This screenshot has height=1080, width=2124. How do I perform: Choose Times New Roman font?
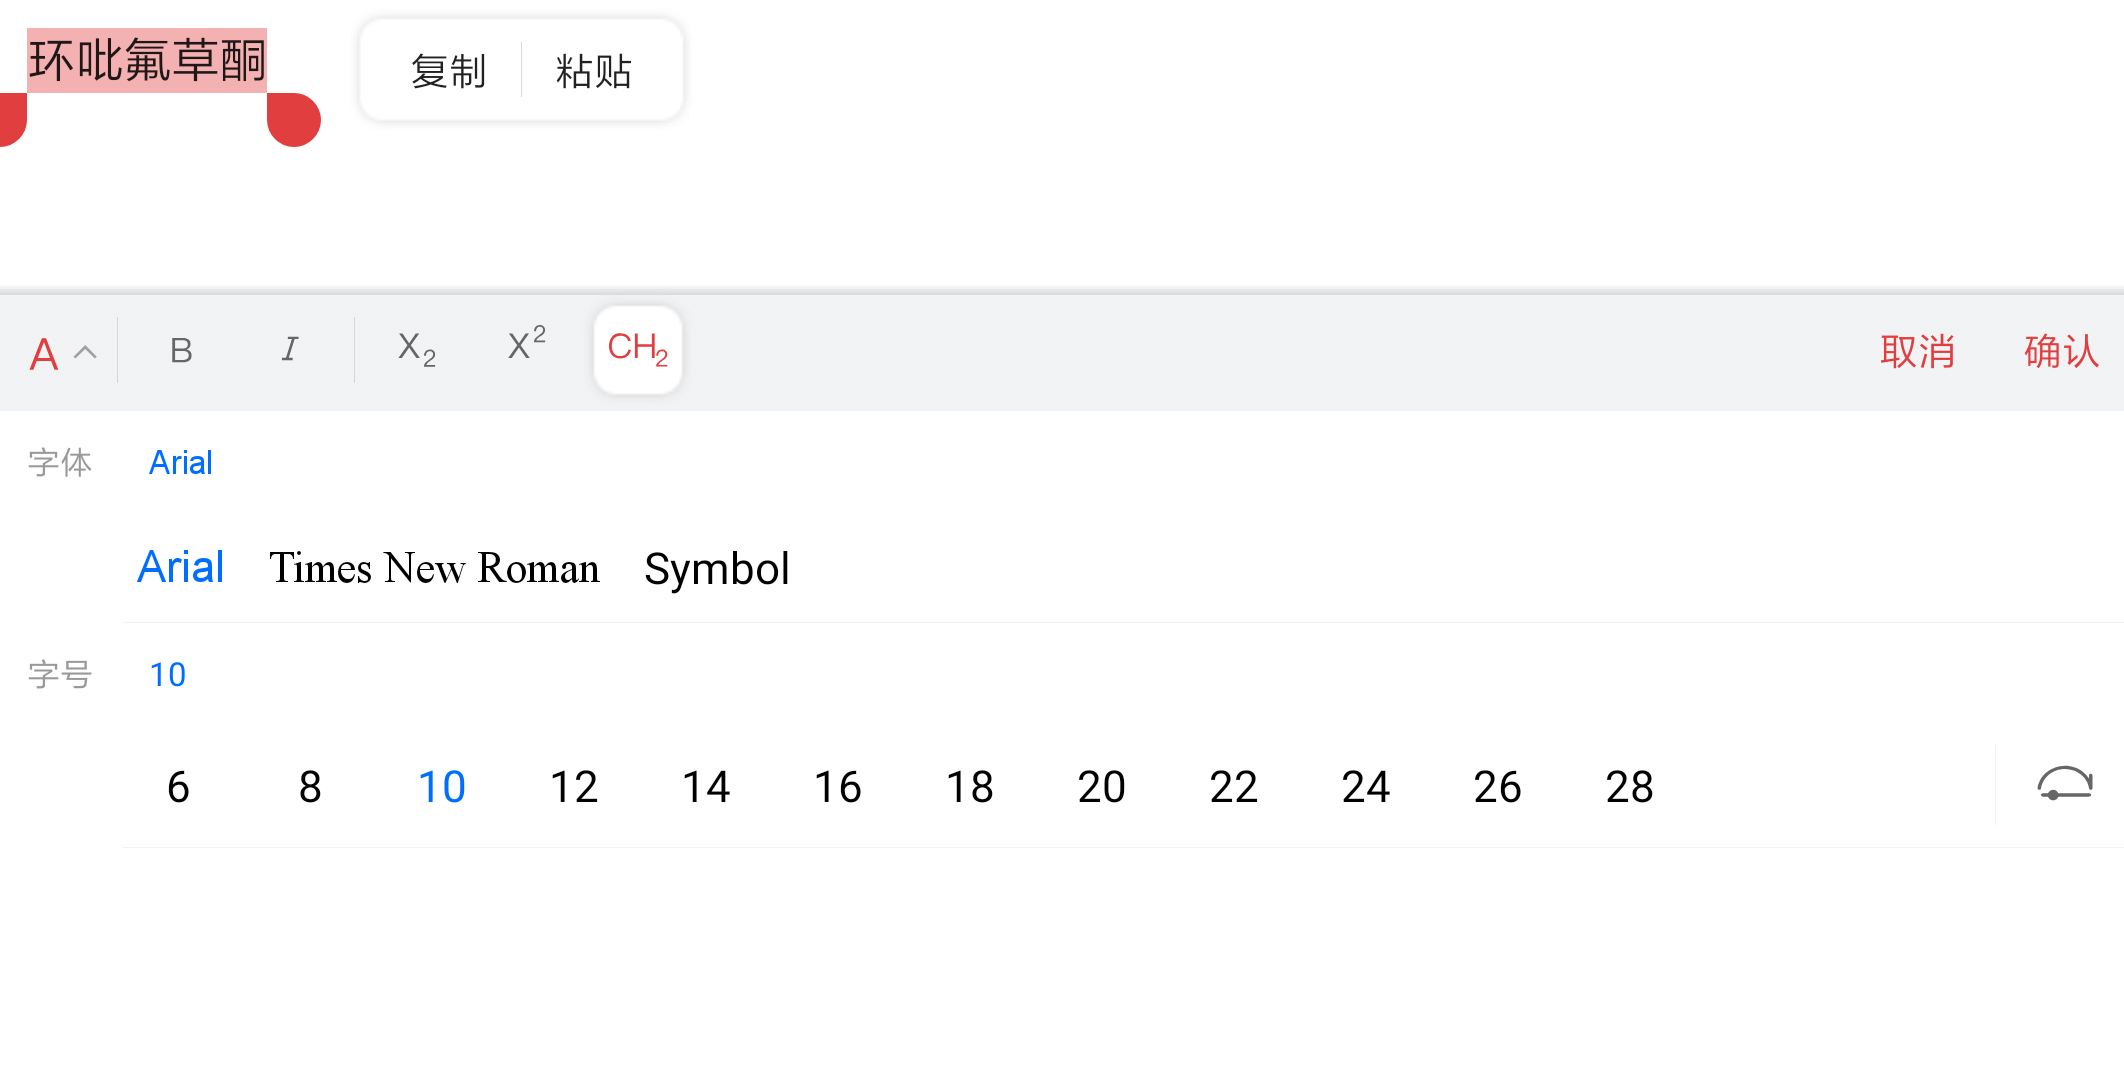434,568
